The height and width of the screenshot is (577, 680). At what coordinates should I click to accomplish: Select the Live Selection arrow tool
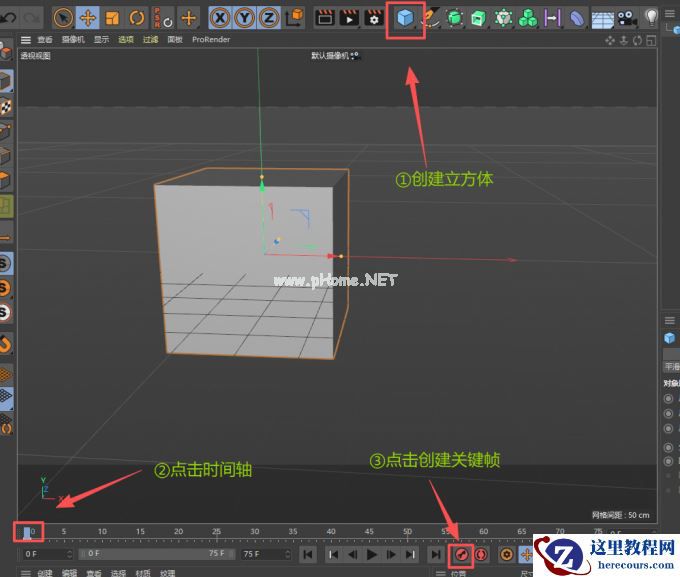[62, 18]
